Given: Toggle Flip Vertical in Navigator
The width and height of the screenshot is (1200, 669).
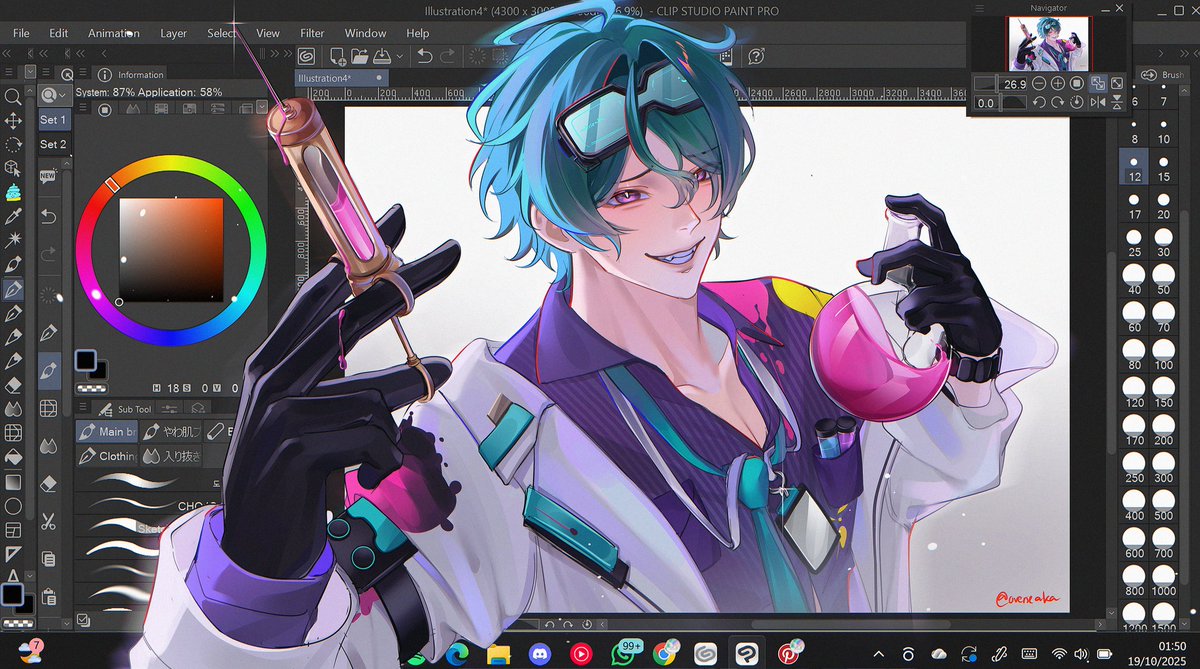Looking at the screenshot, I should click(x=1117, y=102).
